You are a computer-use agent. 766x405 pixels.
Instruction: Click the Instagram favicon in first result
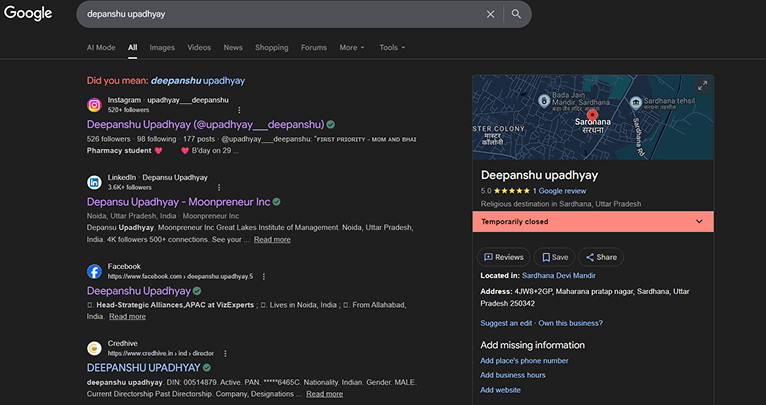[94, 105]
